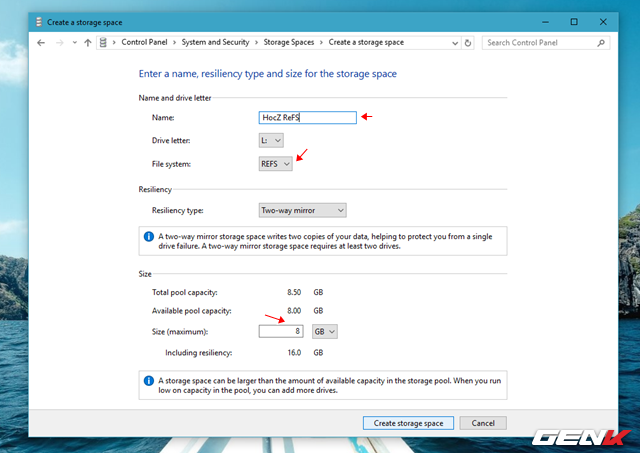Click the two-way mirror info icon
The height and width of the screenshot is (453, 640).
149,236
